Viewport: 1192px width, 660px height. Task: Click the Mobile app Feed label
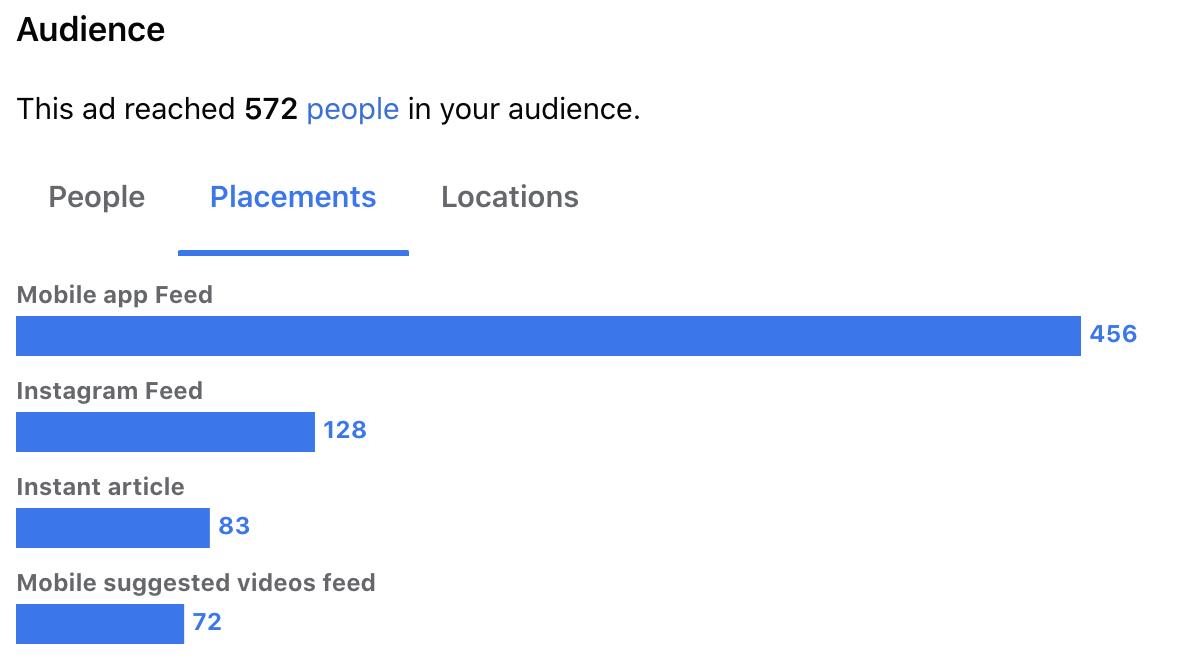click(x=115, y=295)
